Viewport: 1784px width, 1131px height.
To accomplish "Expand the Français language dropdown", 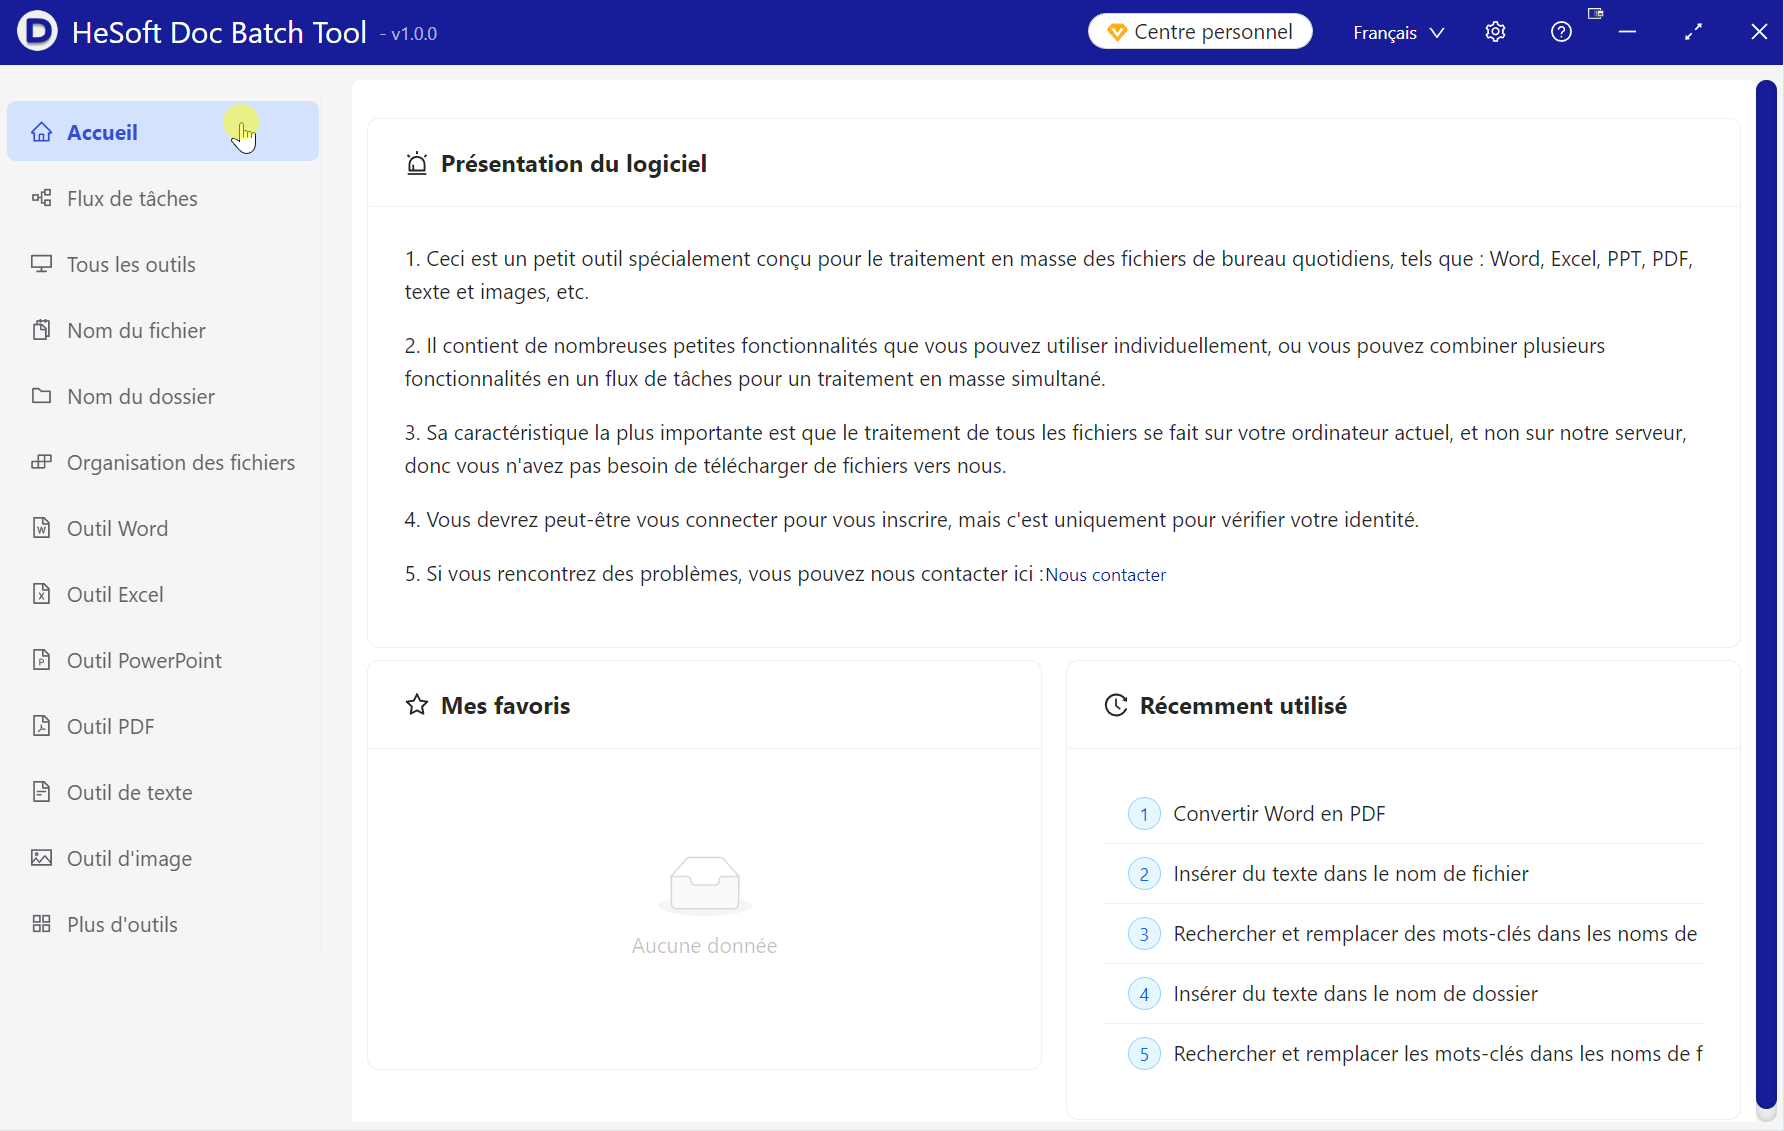I will coord(1398,33).
